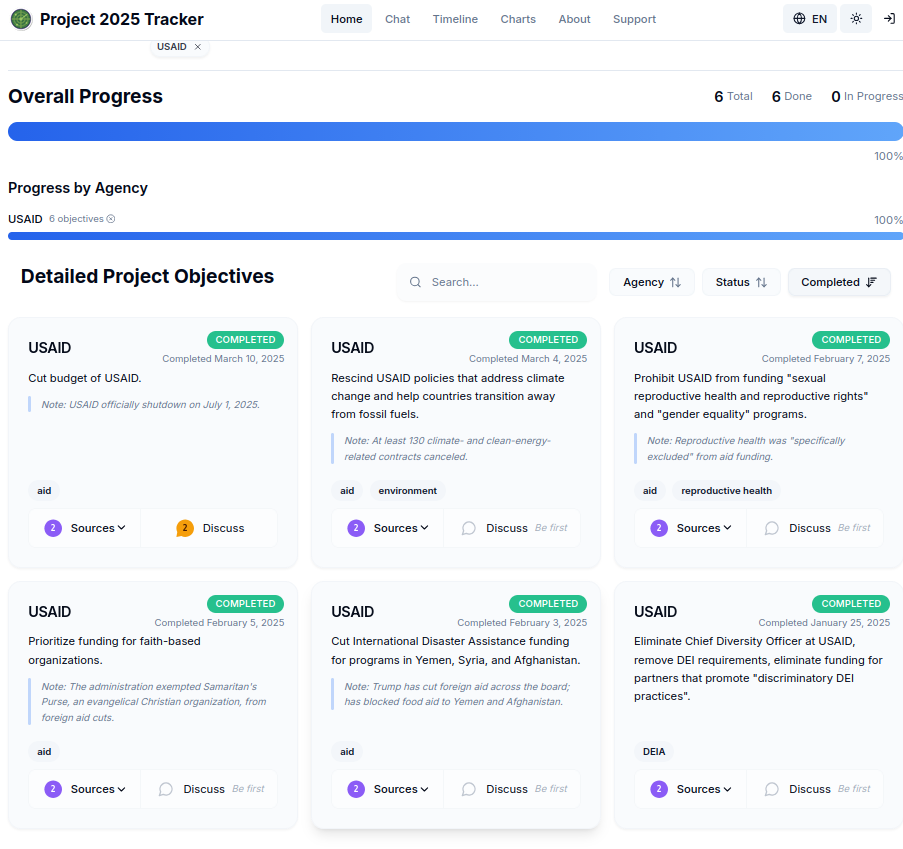Click Discuss on faith-based organizations card
This screenshot has height=849, width=903.
coord(210,789)
